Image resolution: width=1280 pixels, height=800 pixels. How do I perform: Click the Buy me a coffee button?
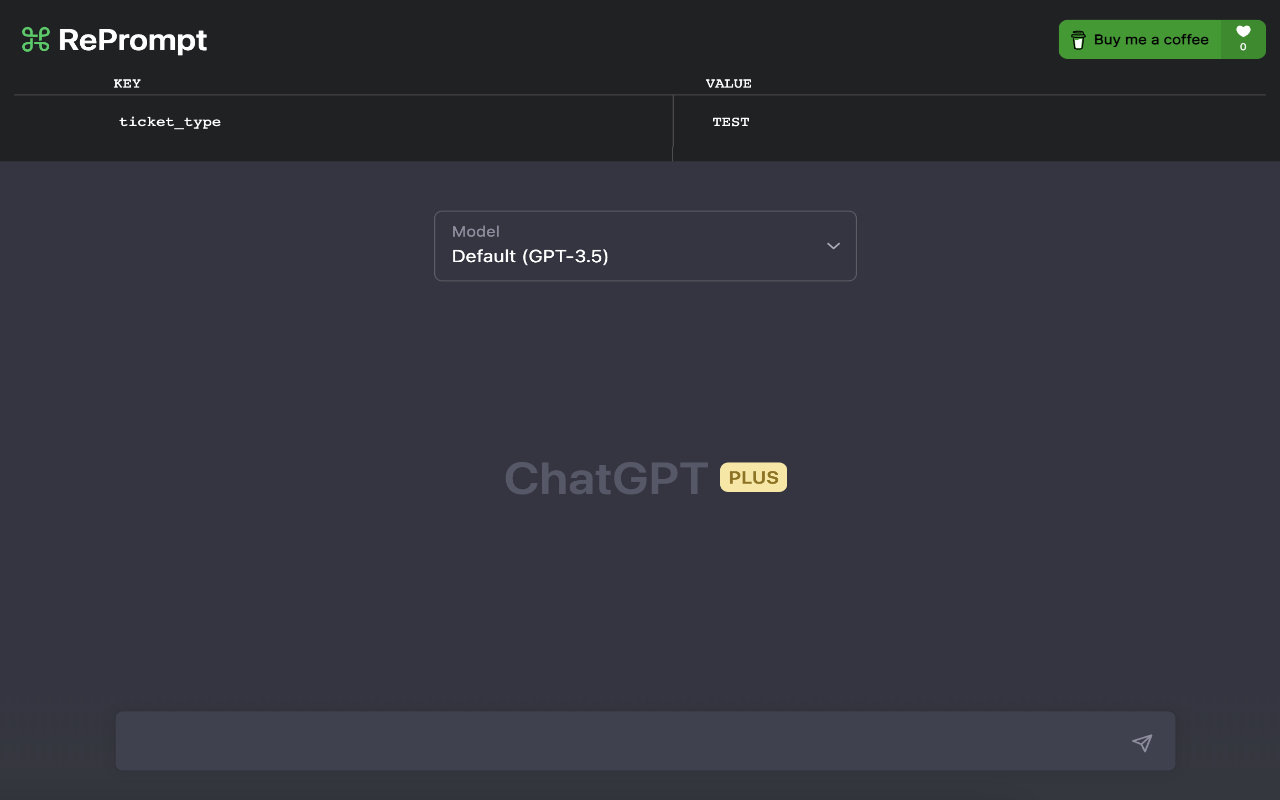(x=1140, y=39)
